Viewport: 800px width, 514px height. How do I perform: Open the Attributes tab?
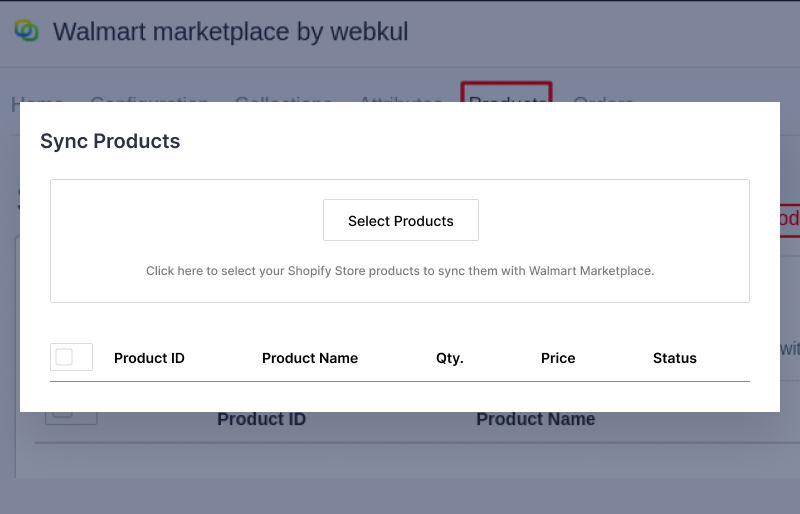[x=400, y=99]
